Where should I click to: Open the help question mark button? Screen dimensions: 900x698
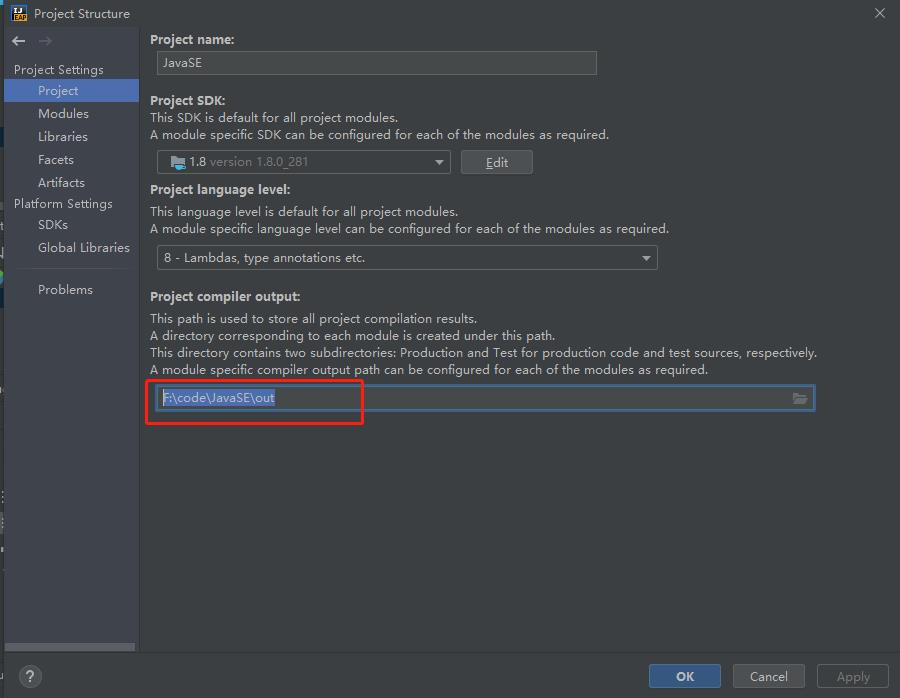(x=30, y=676)
